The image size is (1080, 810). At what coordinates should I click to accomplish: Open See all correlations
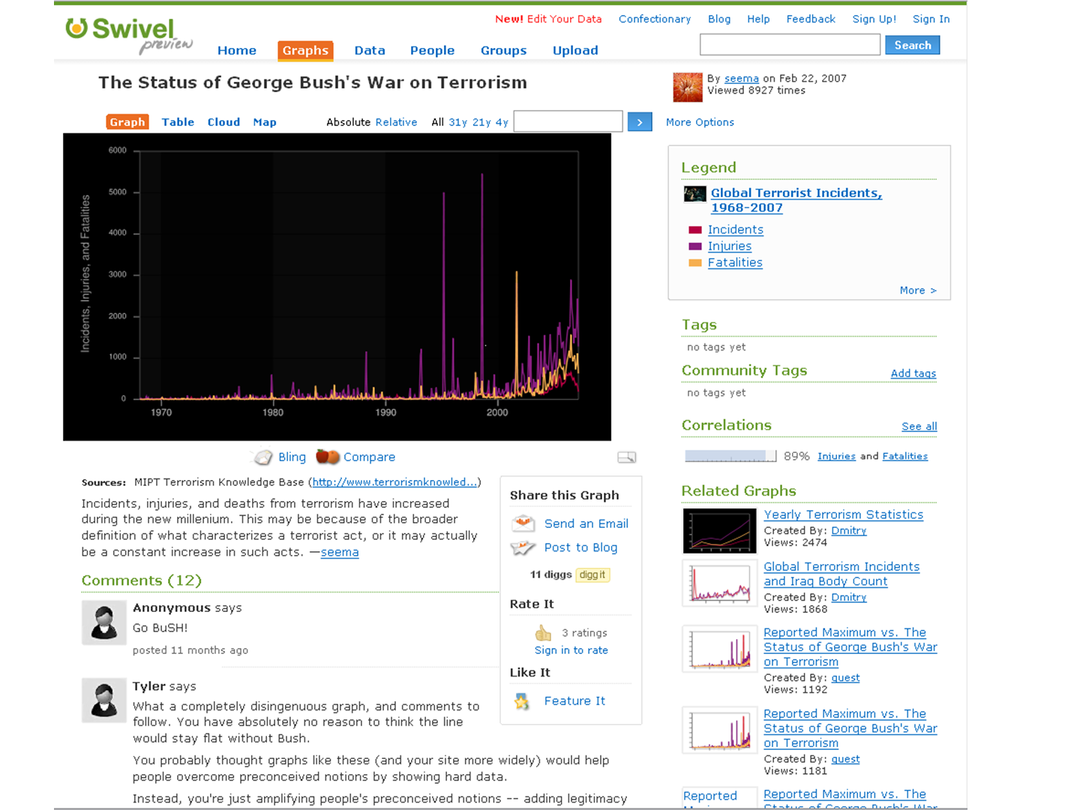coord(919,426)
